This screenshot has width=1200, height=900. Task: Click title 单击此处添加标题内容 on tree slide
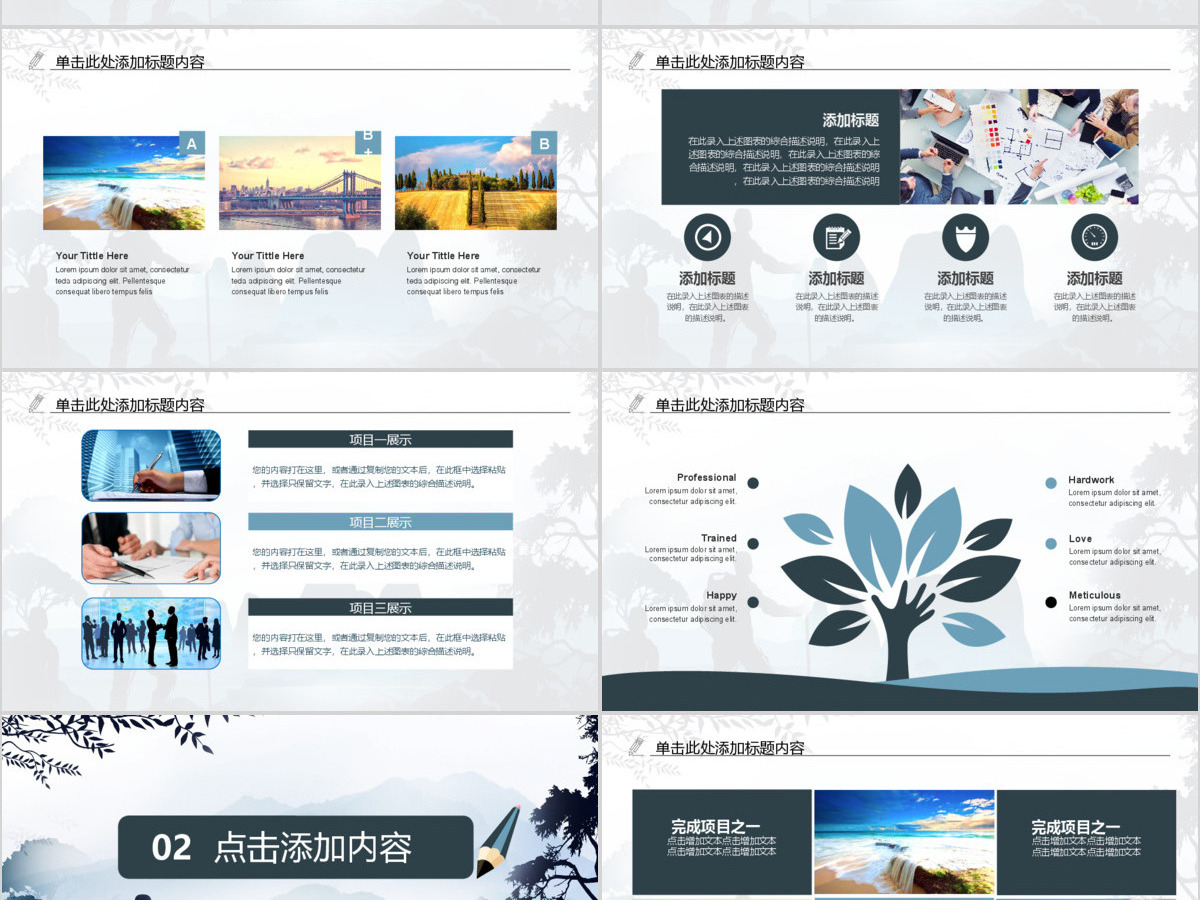pos(730,405)
